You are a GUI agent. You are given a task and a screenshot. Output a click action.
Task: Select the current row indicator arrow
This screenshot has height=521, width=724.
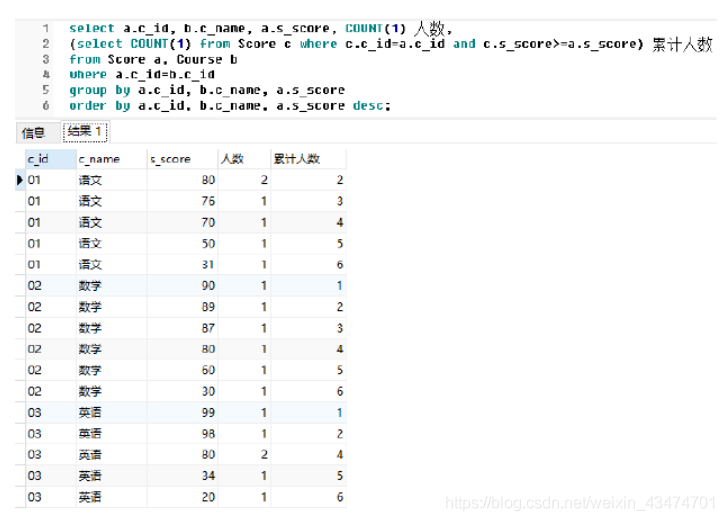19,180
